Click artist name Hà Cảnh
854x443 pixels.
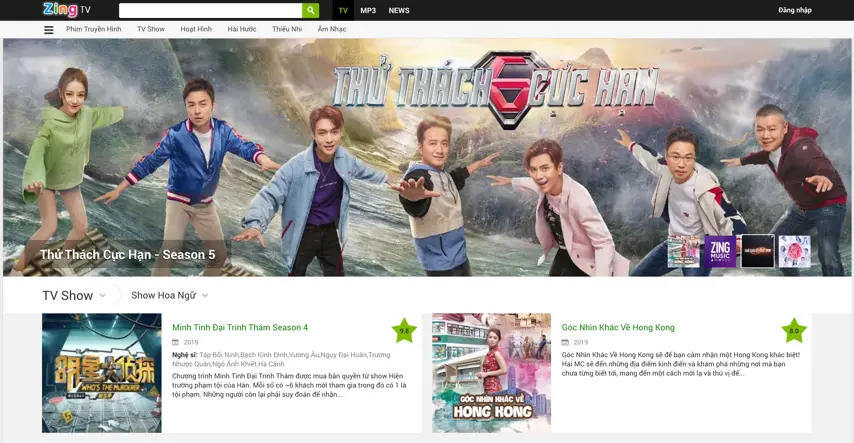[271, 364]
